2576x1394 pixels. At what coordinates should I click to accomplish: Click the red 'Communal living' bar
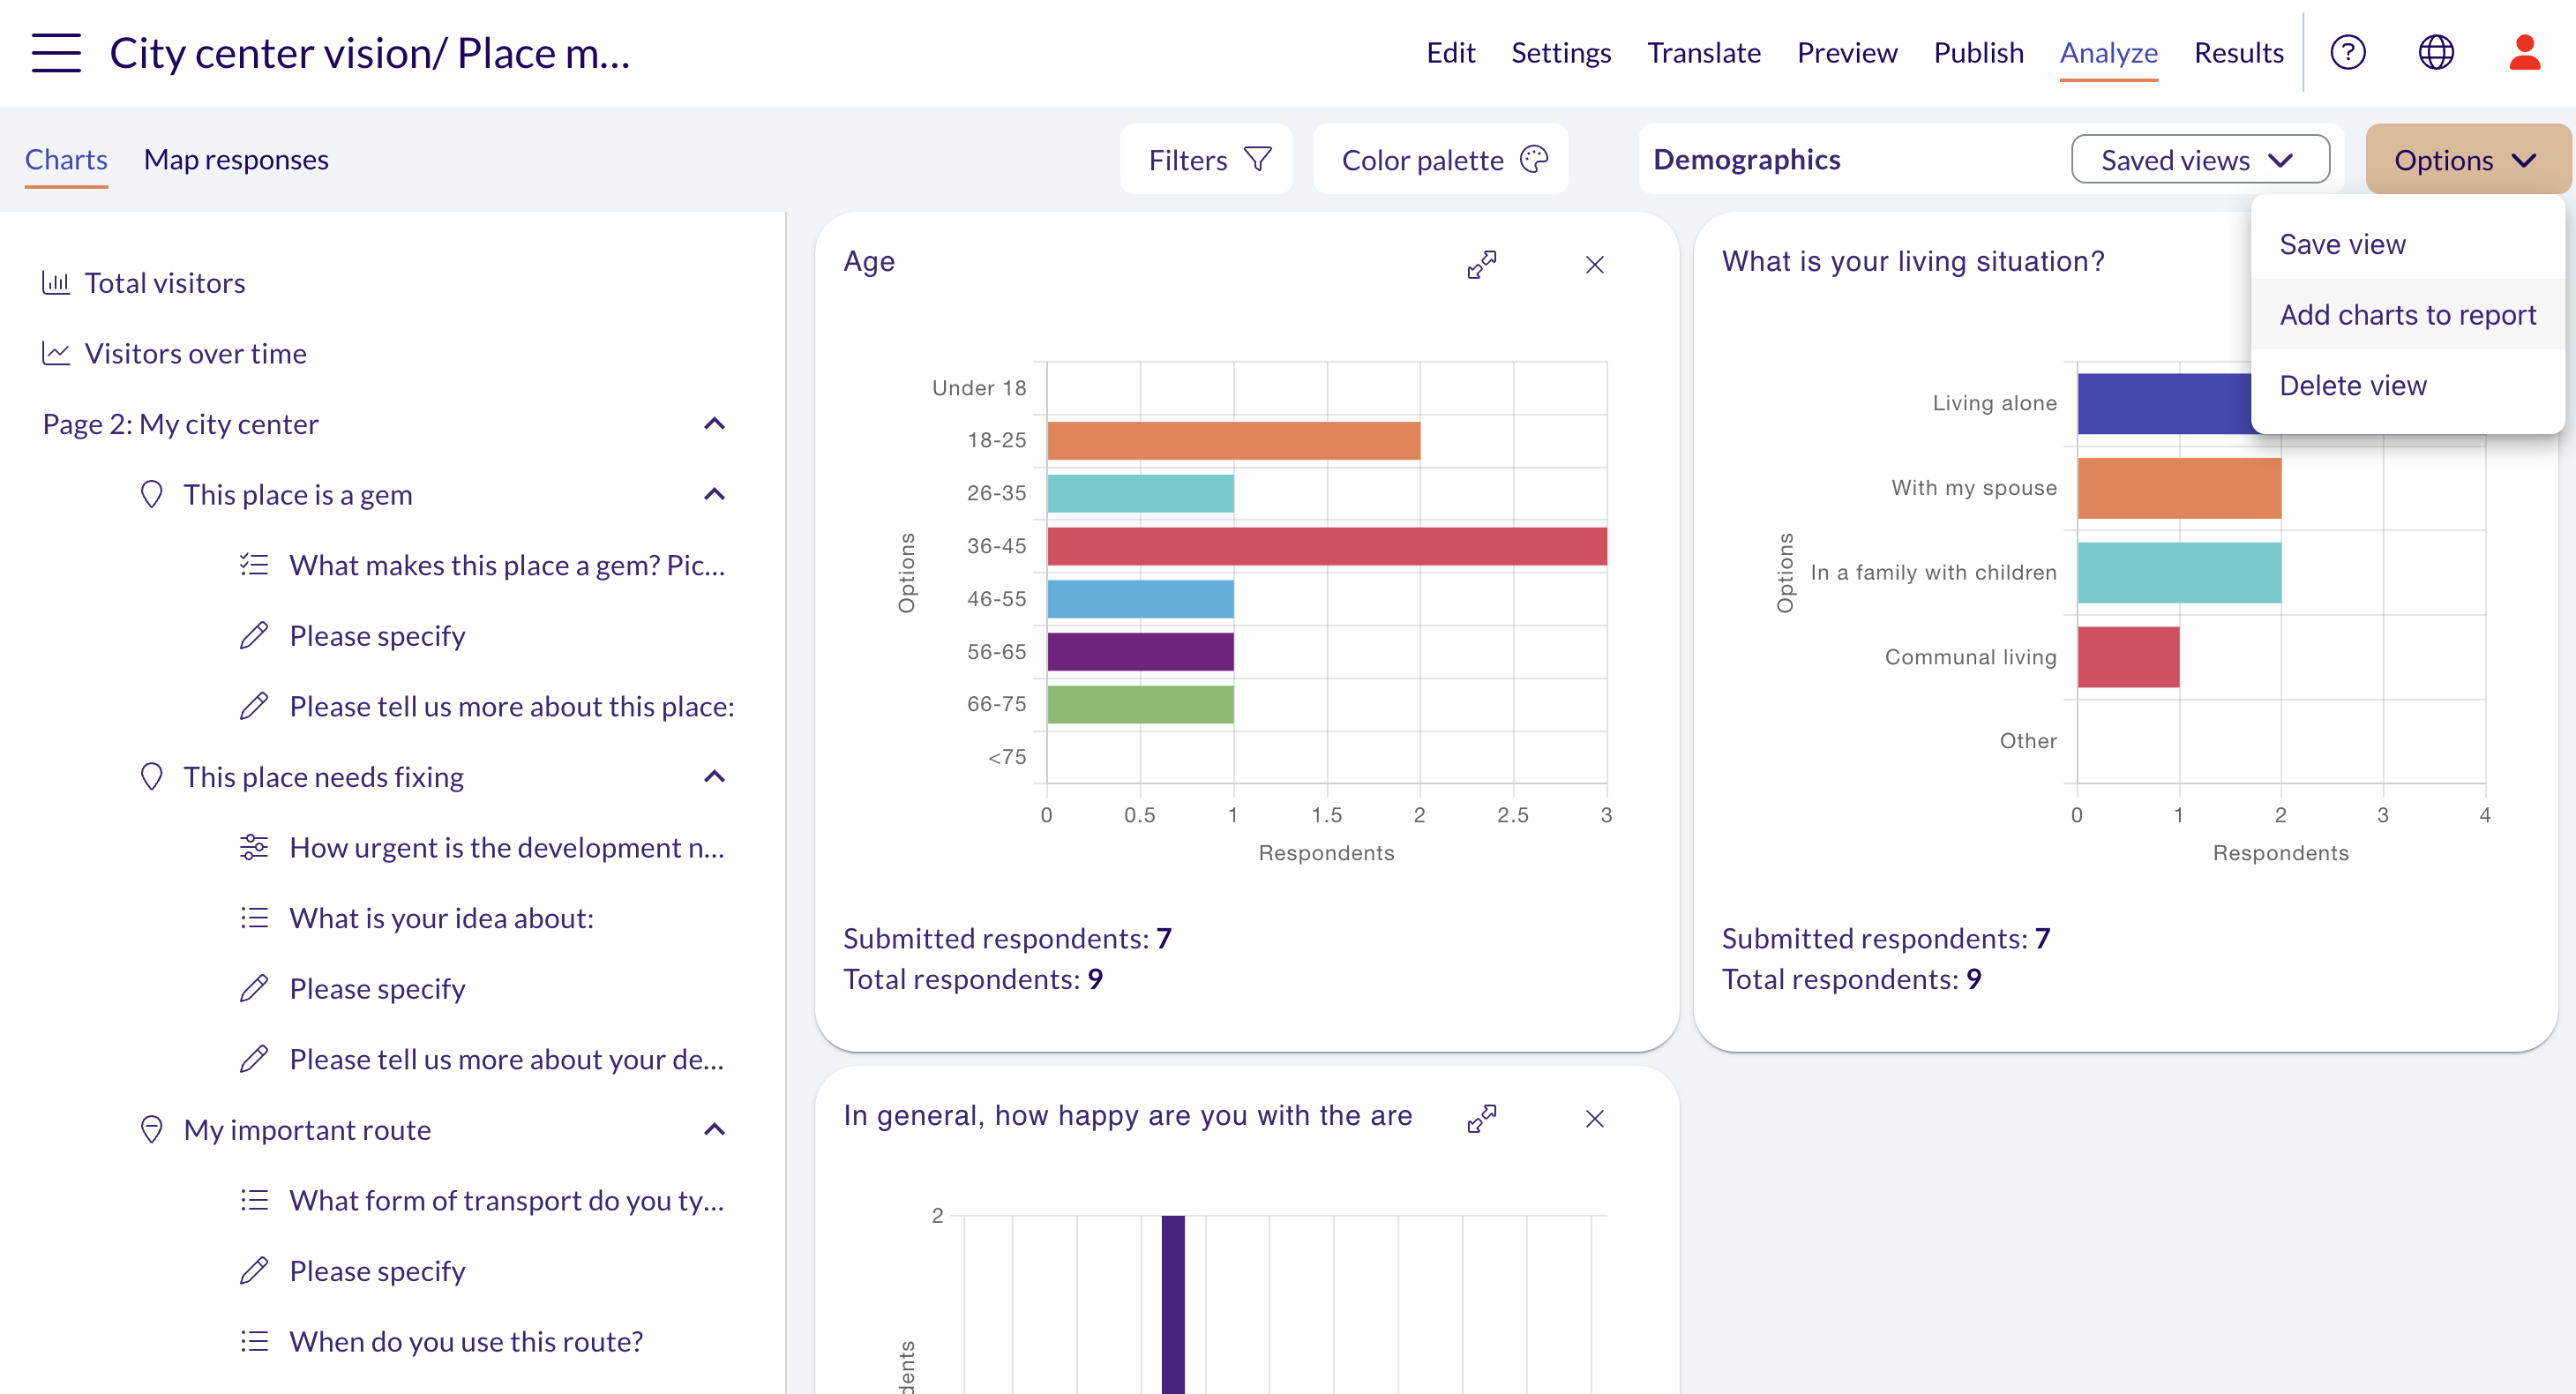tap(2128, 657)
